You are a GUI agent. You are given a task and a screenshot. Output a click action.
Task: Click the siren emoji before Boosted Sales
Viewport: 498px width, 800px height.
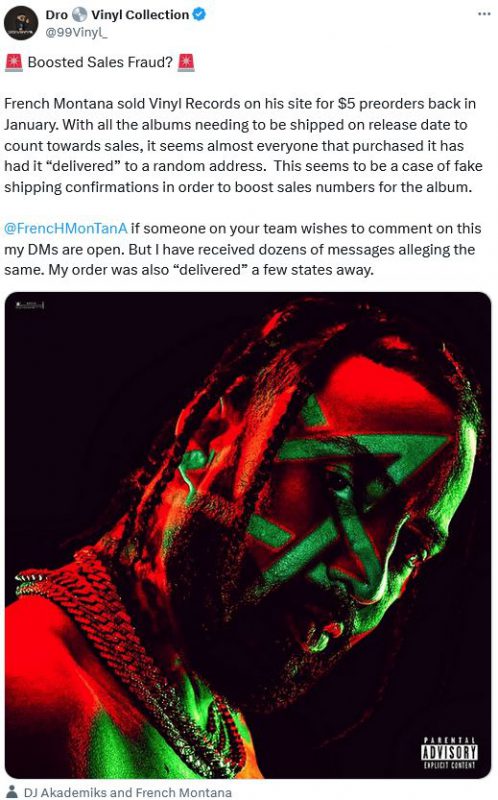14,62
